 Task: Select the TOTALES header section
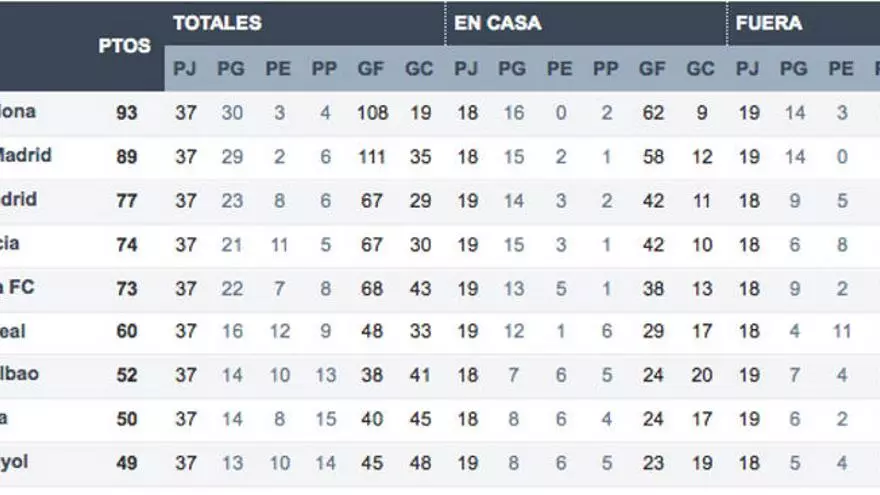217,23
